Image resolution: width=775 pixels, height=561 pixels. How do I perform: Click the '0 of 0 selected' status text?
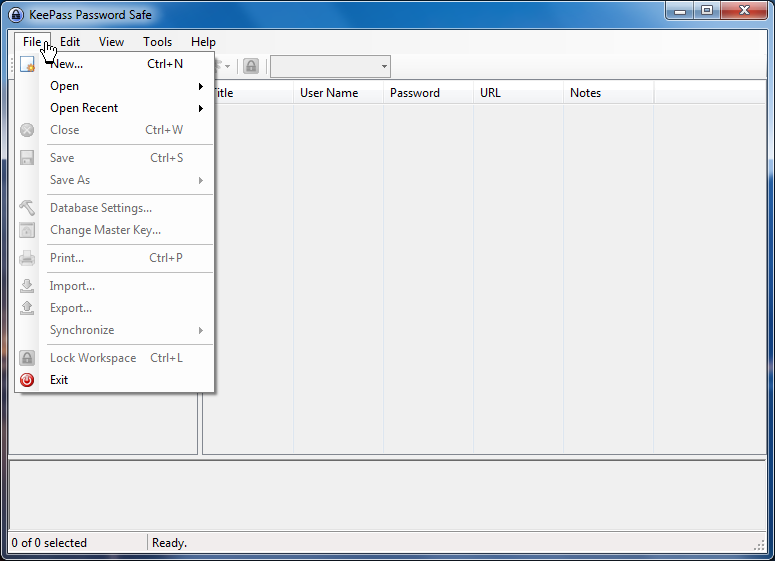pyautogui.click(x=49, y=543)
